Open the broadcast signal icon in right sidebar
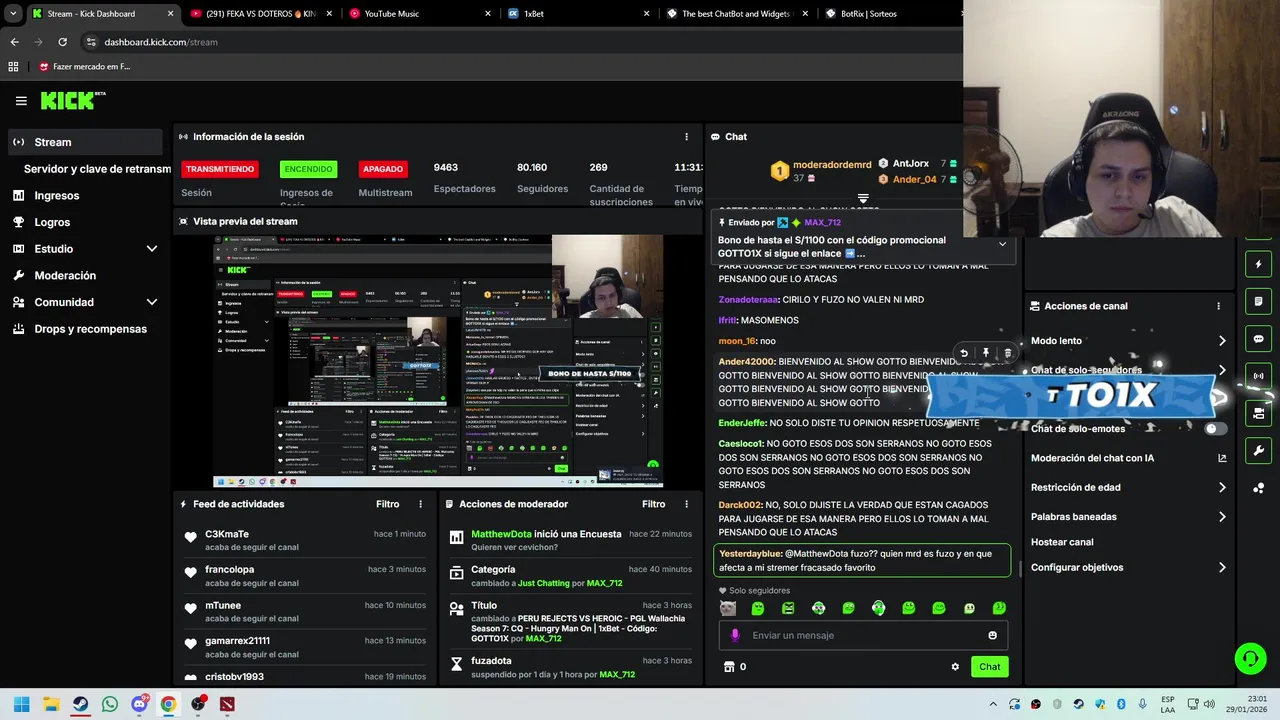Viewport: 1280px width, 720px height. click(x=1258, y=376)
